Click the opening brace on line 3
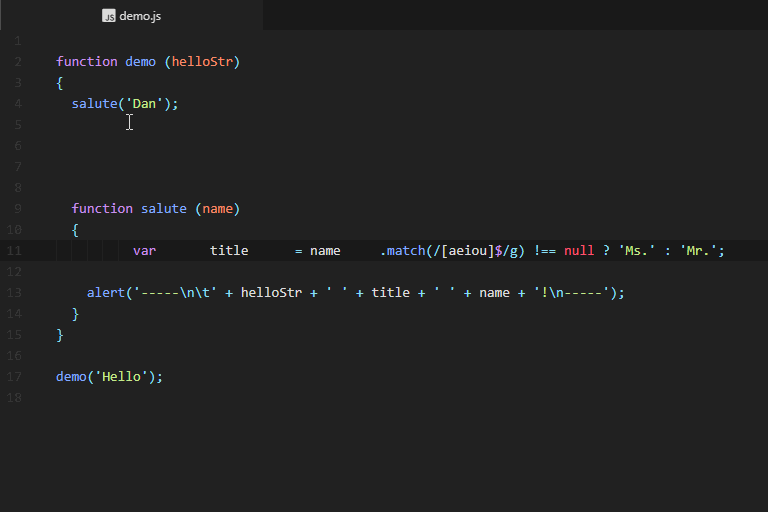Viewport: 768px width, 512px height. click(60, 83)
